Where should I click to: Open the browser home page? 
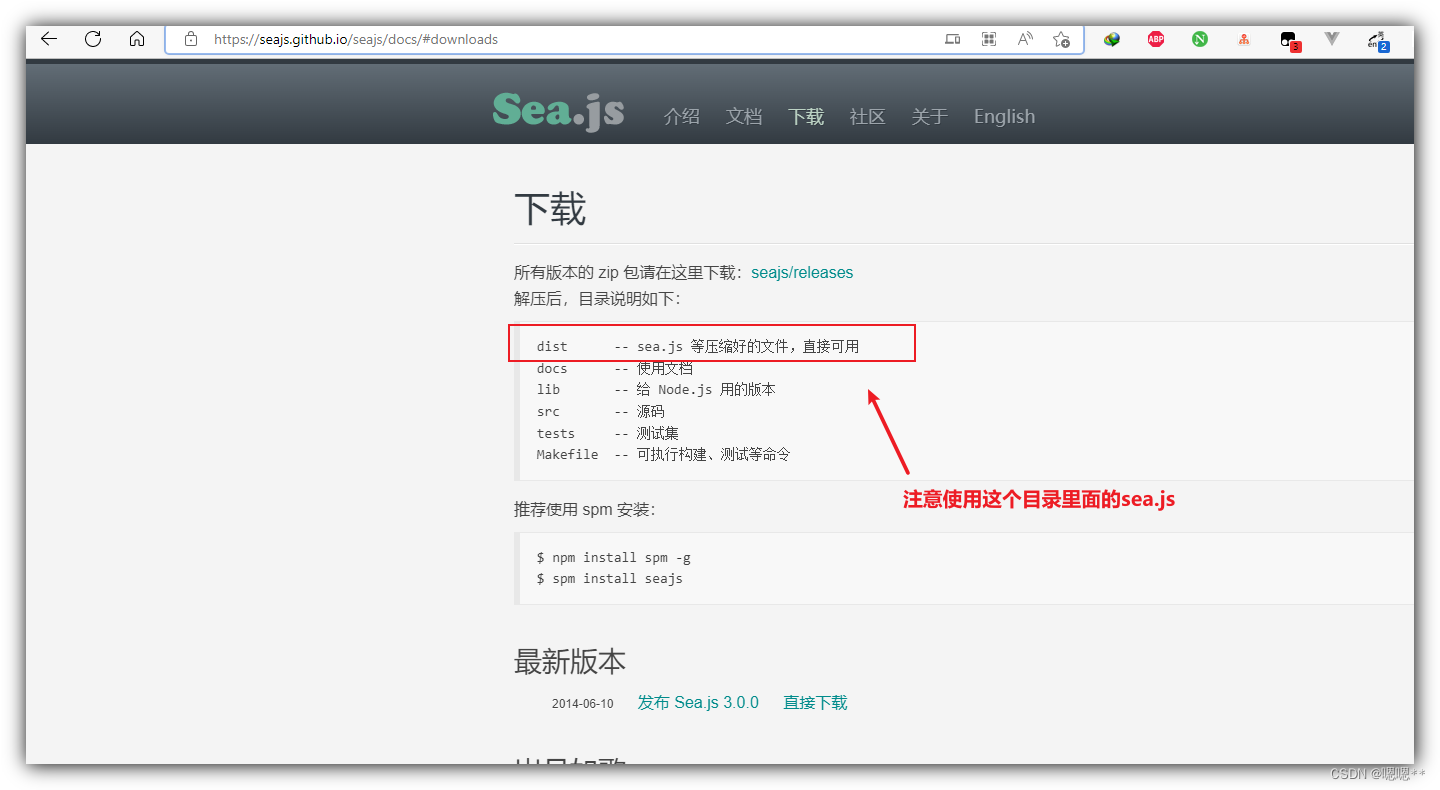(137, 39)
